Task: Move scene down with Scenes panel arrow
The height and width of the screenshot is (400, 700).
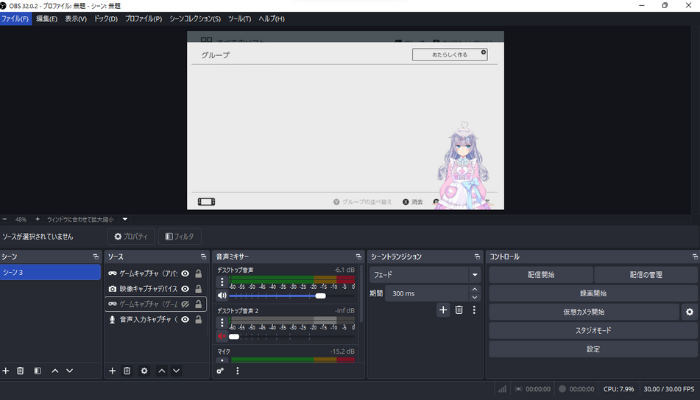Action: [70, 371]
